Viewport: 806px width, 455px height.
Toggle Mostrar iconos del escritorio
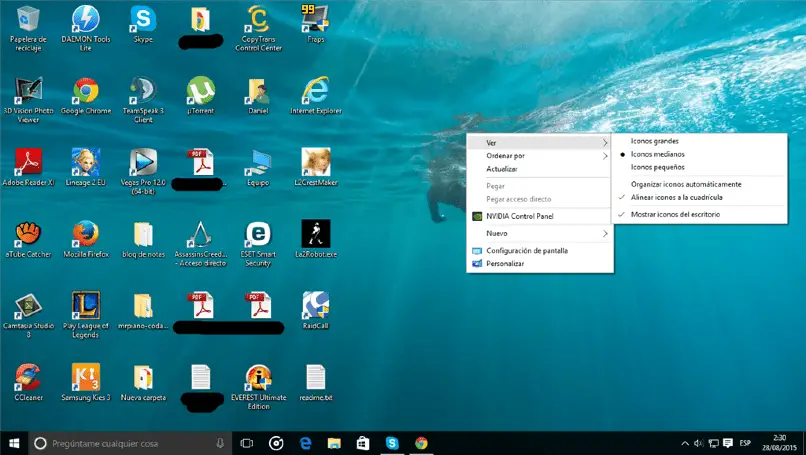[x=677, y=214]
